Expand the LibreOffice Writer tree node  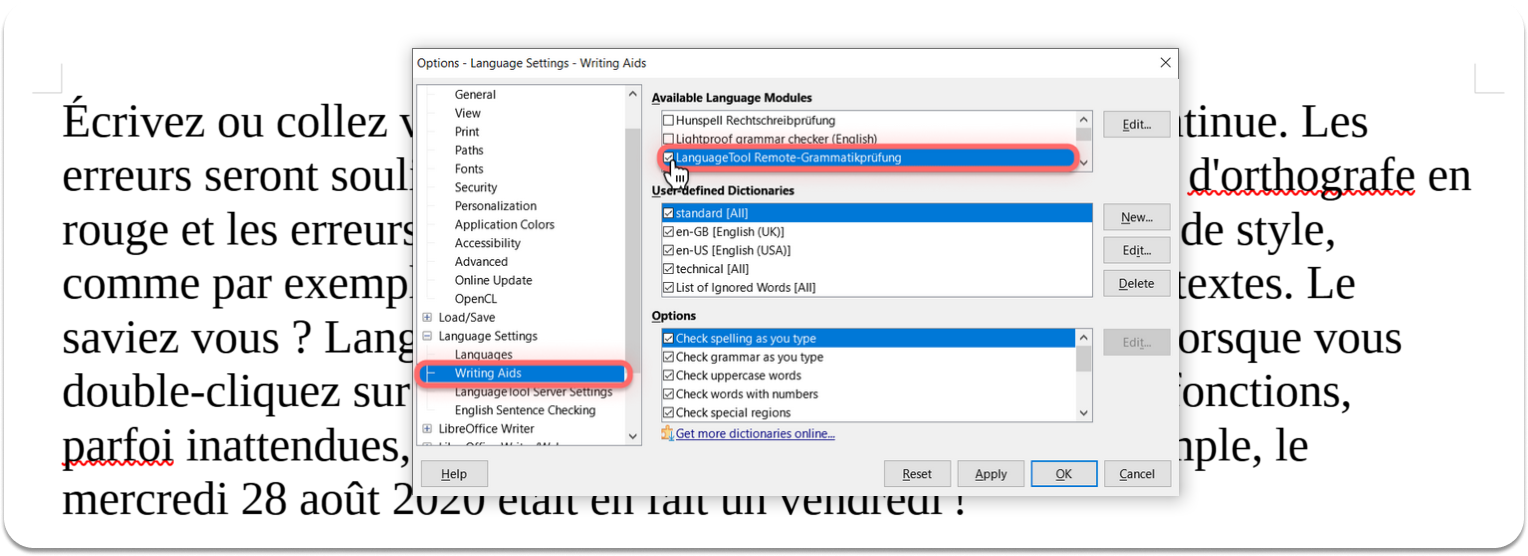click(427, 429)
